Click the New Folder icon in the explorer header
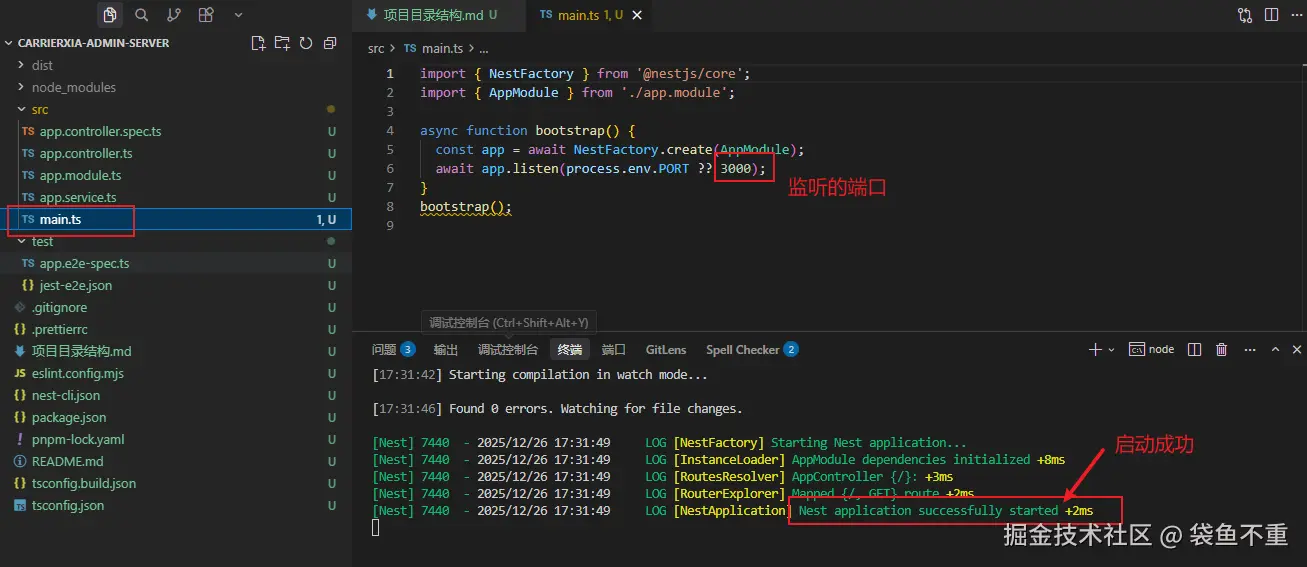 [x=282, y=43]
